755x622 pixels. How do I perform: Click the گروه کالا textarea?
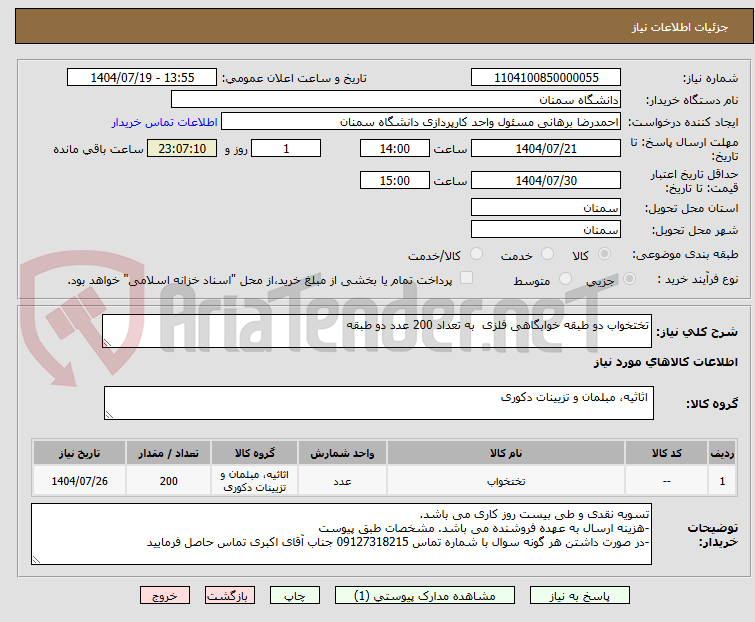(x=379, y=403)
